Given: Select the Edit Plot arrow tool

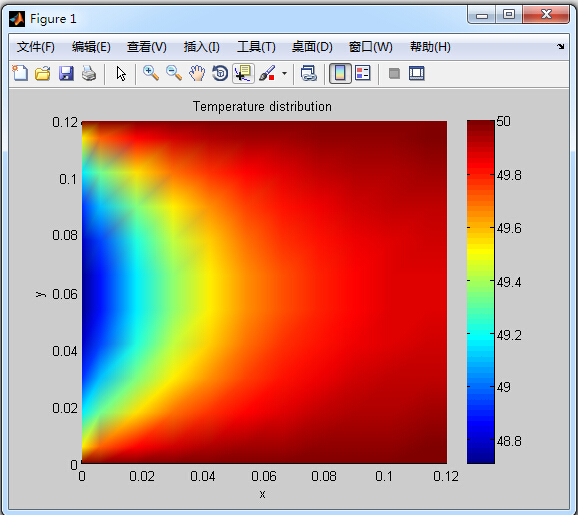Looking at the screenshot, I should 121,73.
